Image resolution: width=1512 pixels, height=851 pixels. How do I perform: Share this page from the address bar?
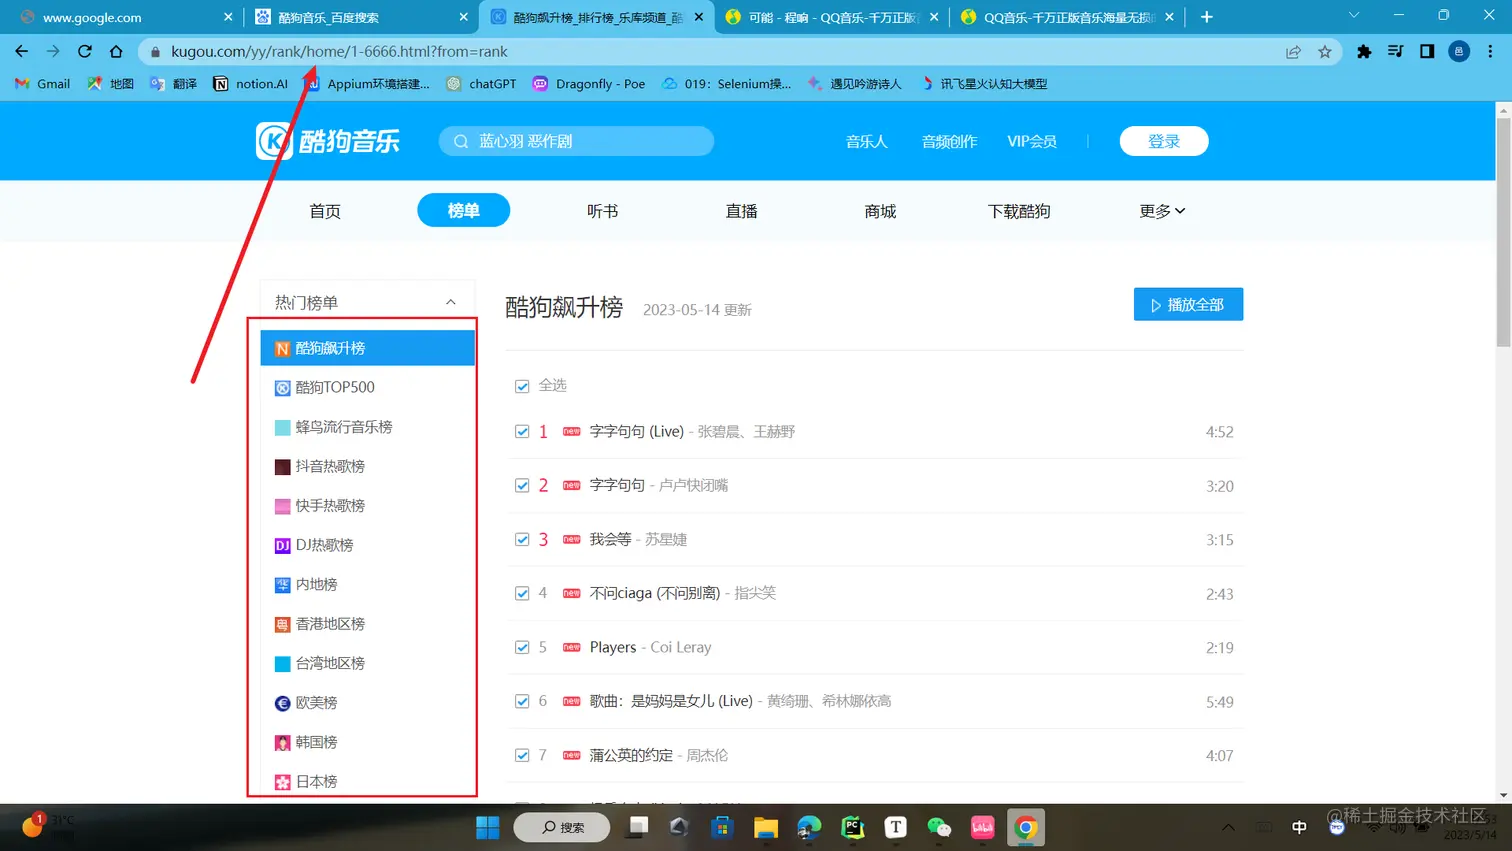coord(1293,52)
